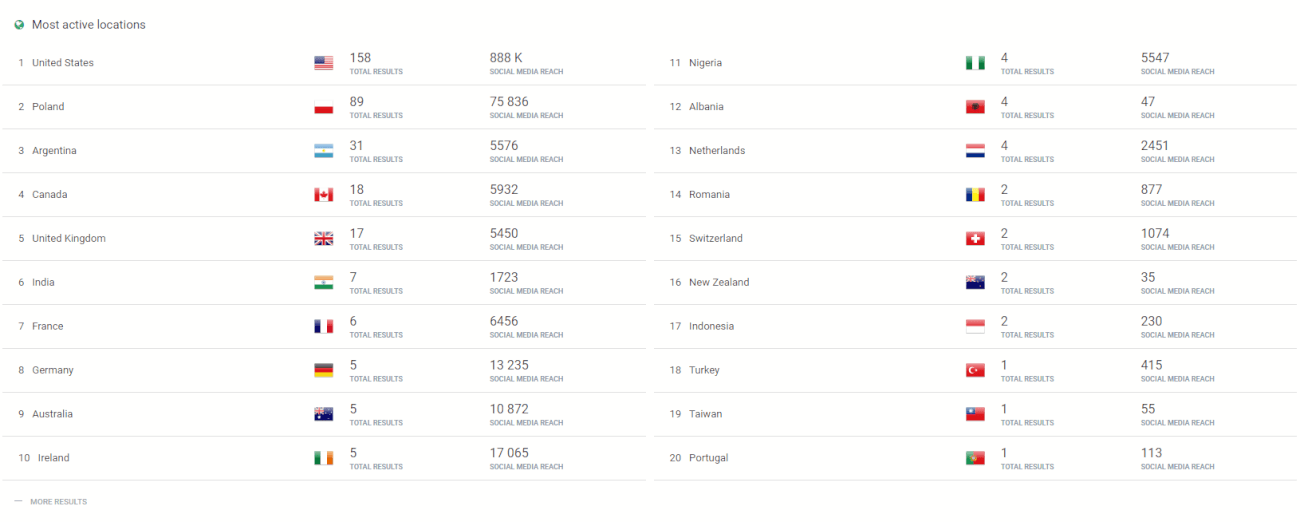This screenshot has height=522, width=1300.
Task: Click the Ireland flag icon
Action: [x=323, y=458]
